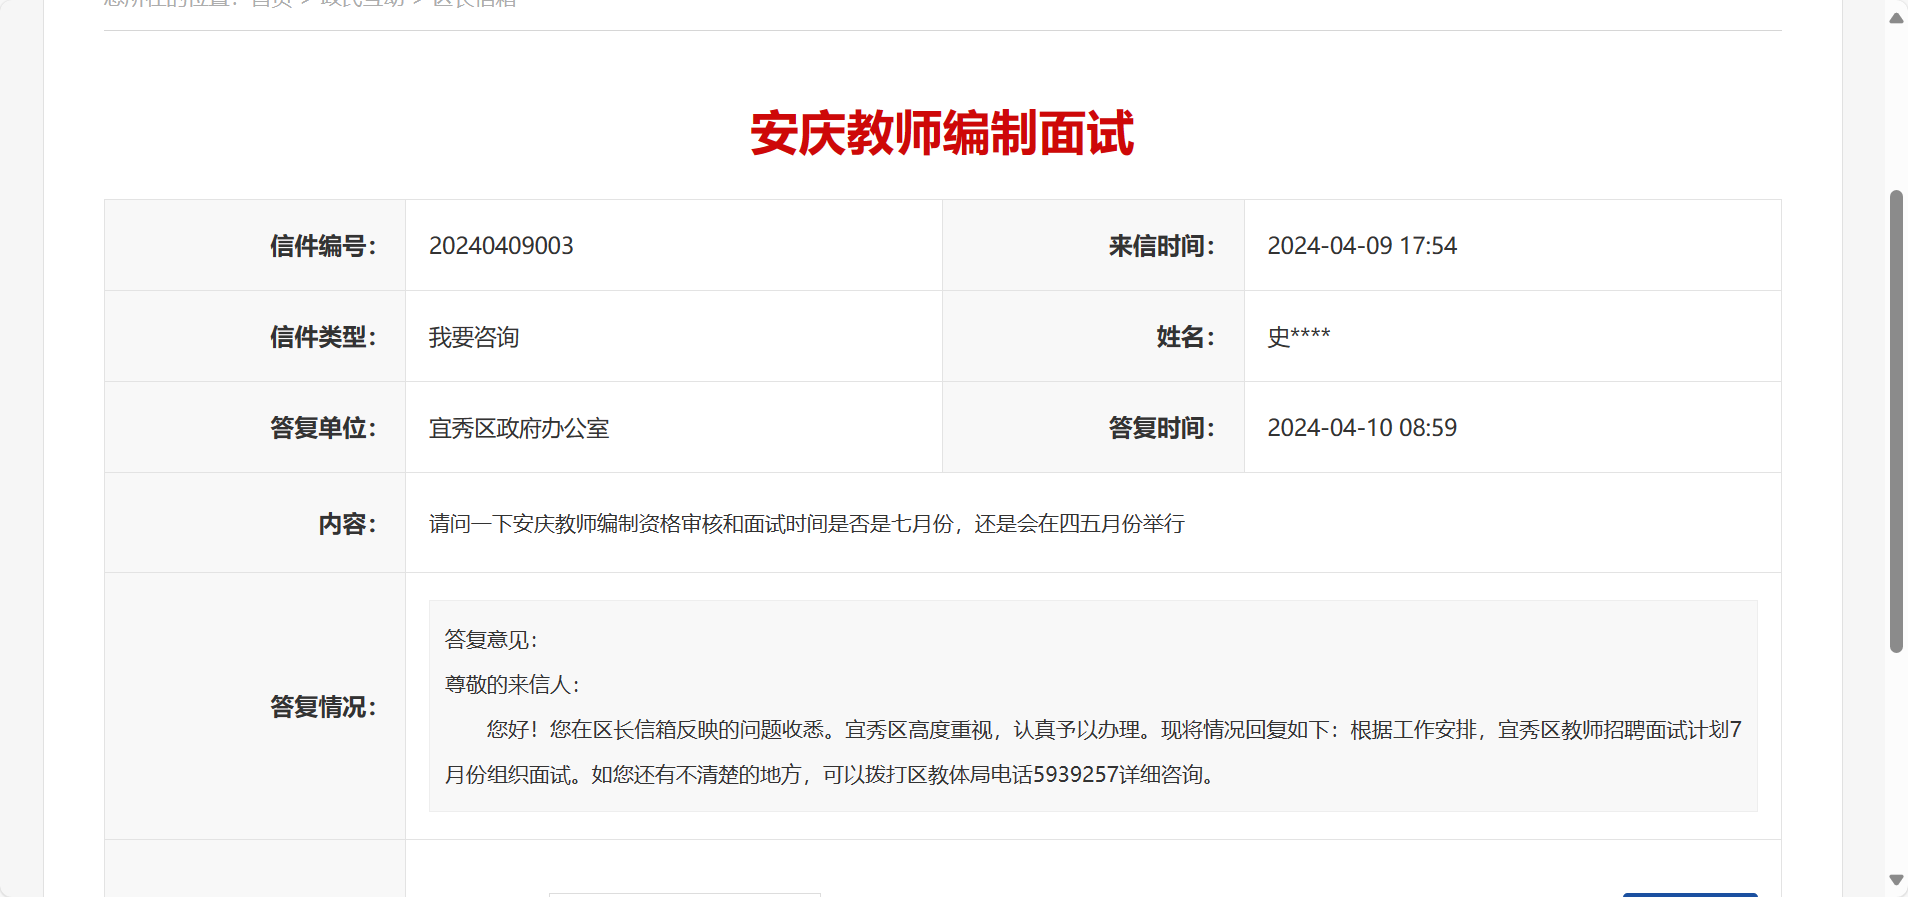1908x897 pixels.
Task: Click the blue button at the bottom right
Action: (1689, 894)
